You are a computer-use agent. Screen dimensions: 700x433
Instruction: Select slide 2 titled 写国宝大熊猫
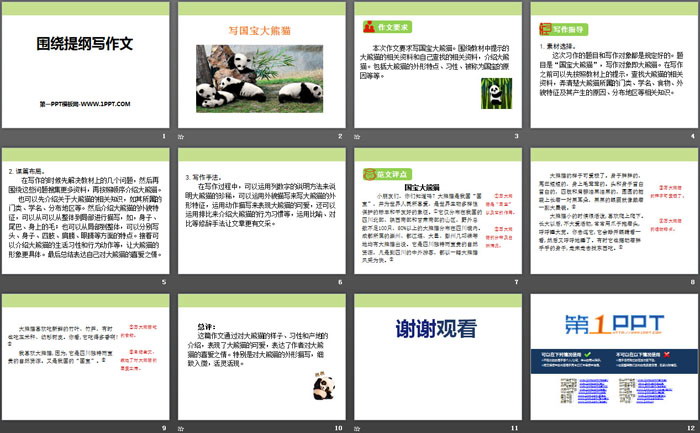(x=262, y=65)
